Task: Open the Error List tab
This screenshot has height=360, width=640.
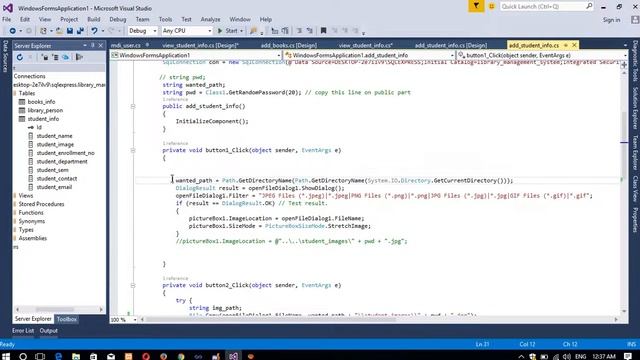Action: (x=23, y=331)
